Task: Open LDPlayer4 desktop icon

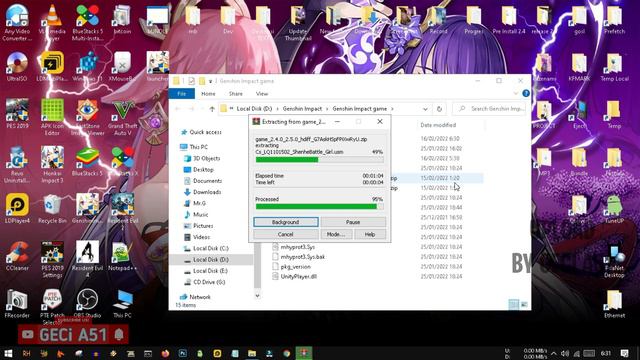Action: point(17,209)
